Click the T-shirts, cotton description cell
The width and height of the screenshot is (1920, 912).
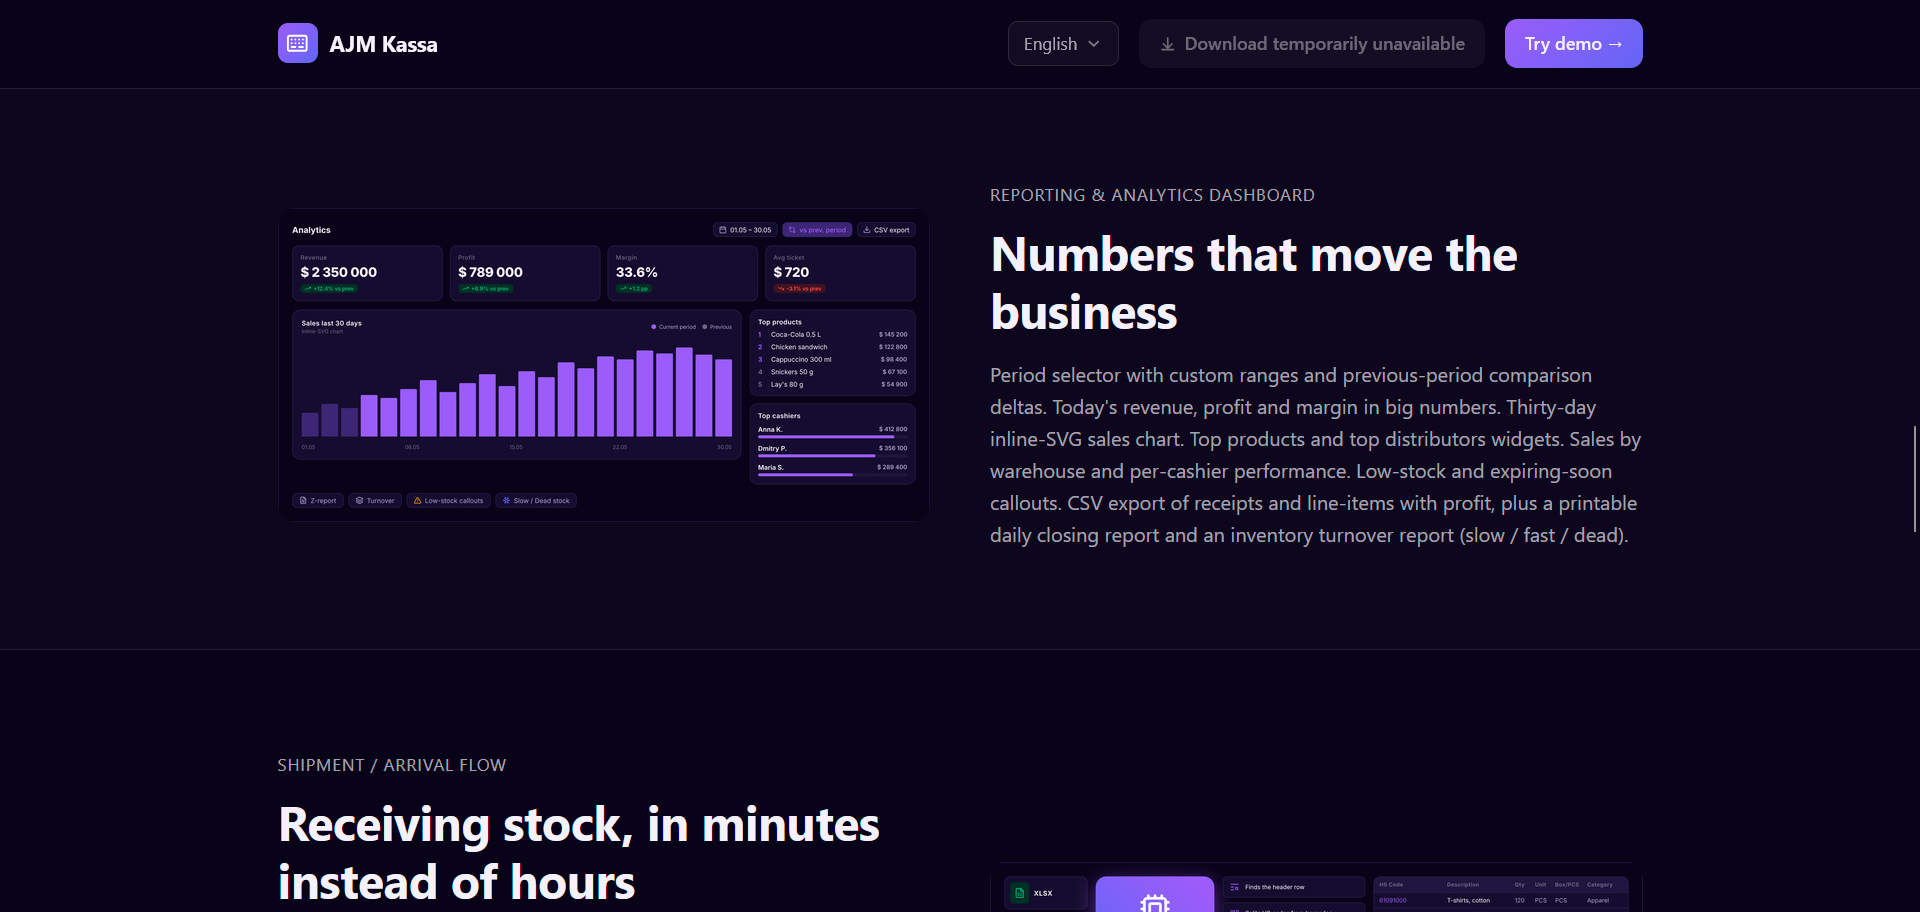pyautogui.click(x=1468, y=901)
